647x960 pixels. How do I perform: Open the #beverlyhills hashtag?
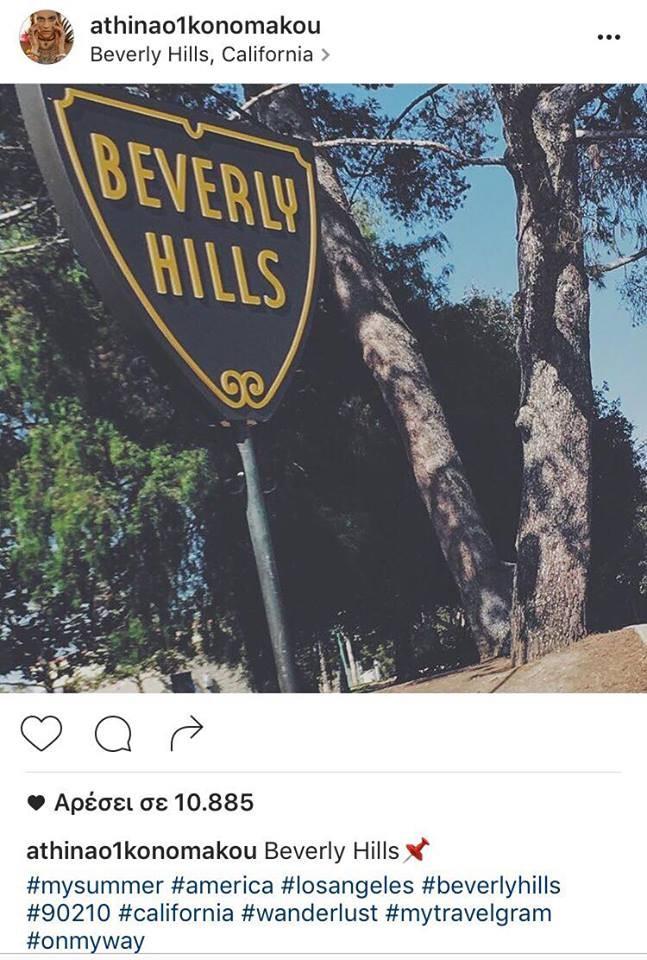point(492,886)
